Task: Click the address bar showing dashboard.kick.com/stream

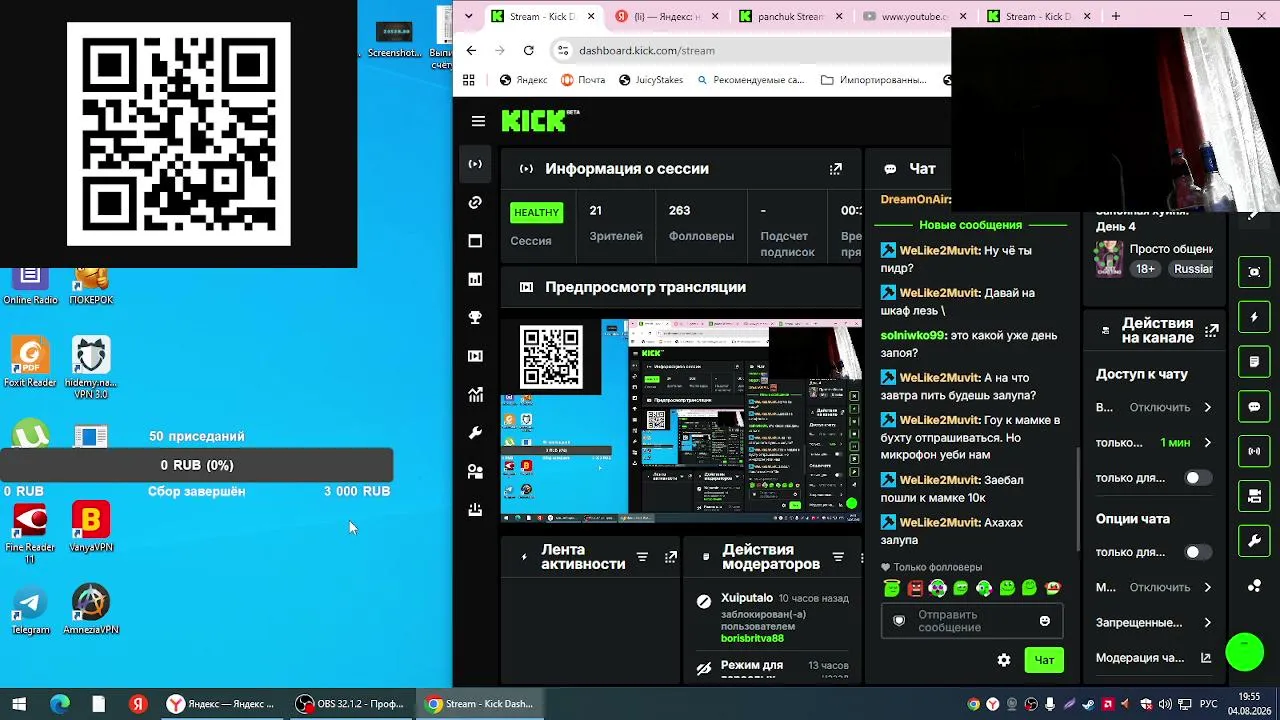Action: [751, 50]
